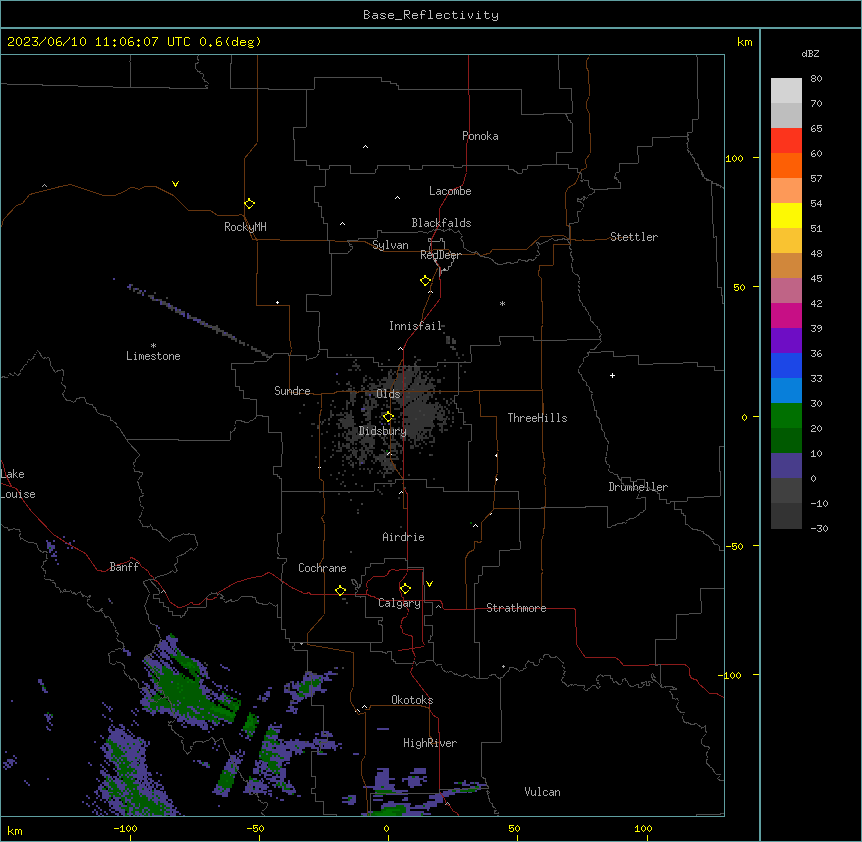Click the 45 value in the dBZ legend

coord(816,278)
